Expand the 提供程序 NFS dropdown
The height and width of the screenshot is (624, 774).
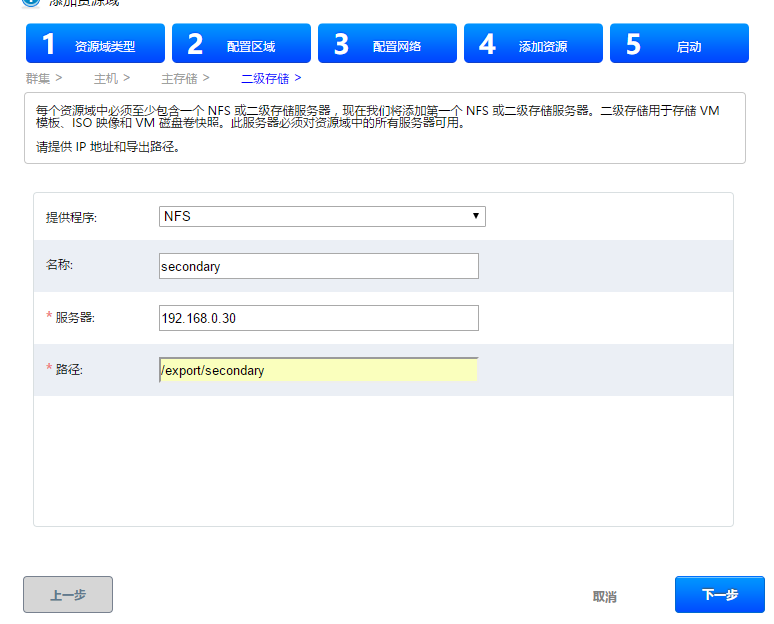point(322,216)
